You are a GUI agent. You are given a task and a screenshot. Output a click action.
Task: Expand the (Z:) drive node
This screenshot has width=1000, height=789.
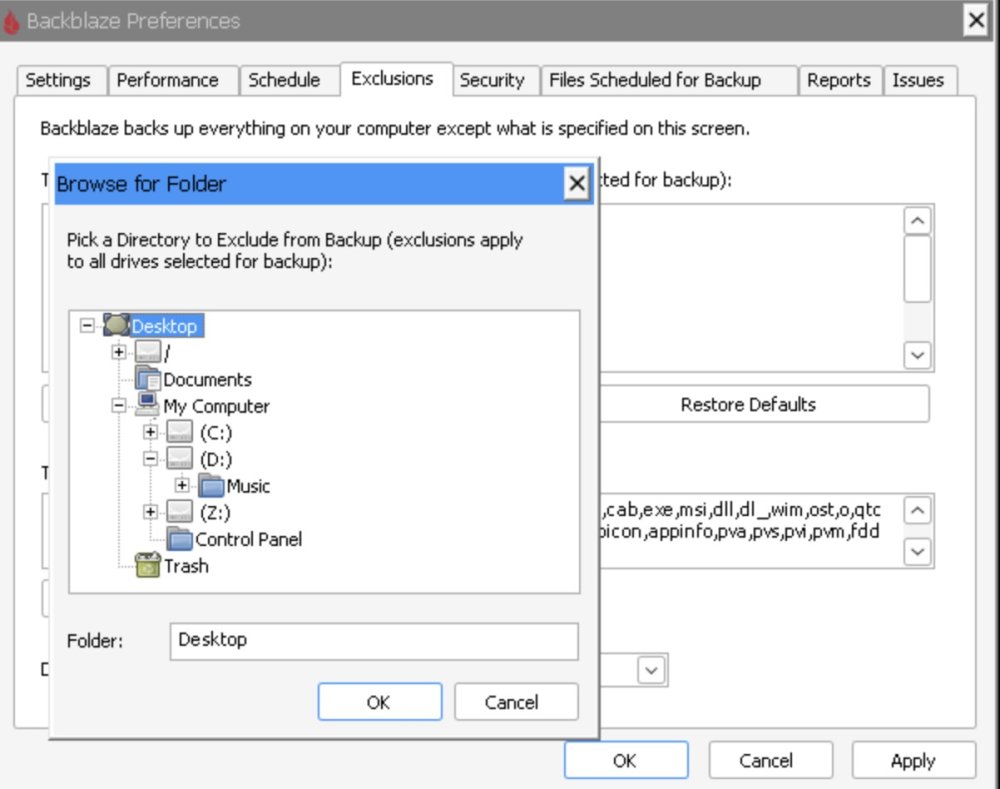point(151,512)
